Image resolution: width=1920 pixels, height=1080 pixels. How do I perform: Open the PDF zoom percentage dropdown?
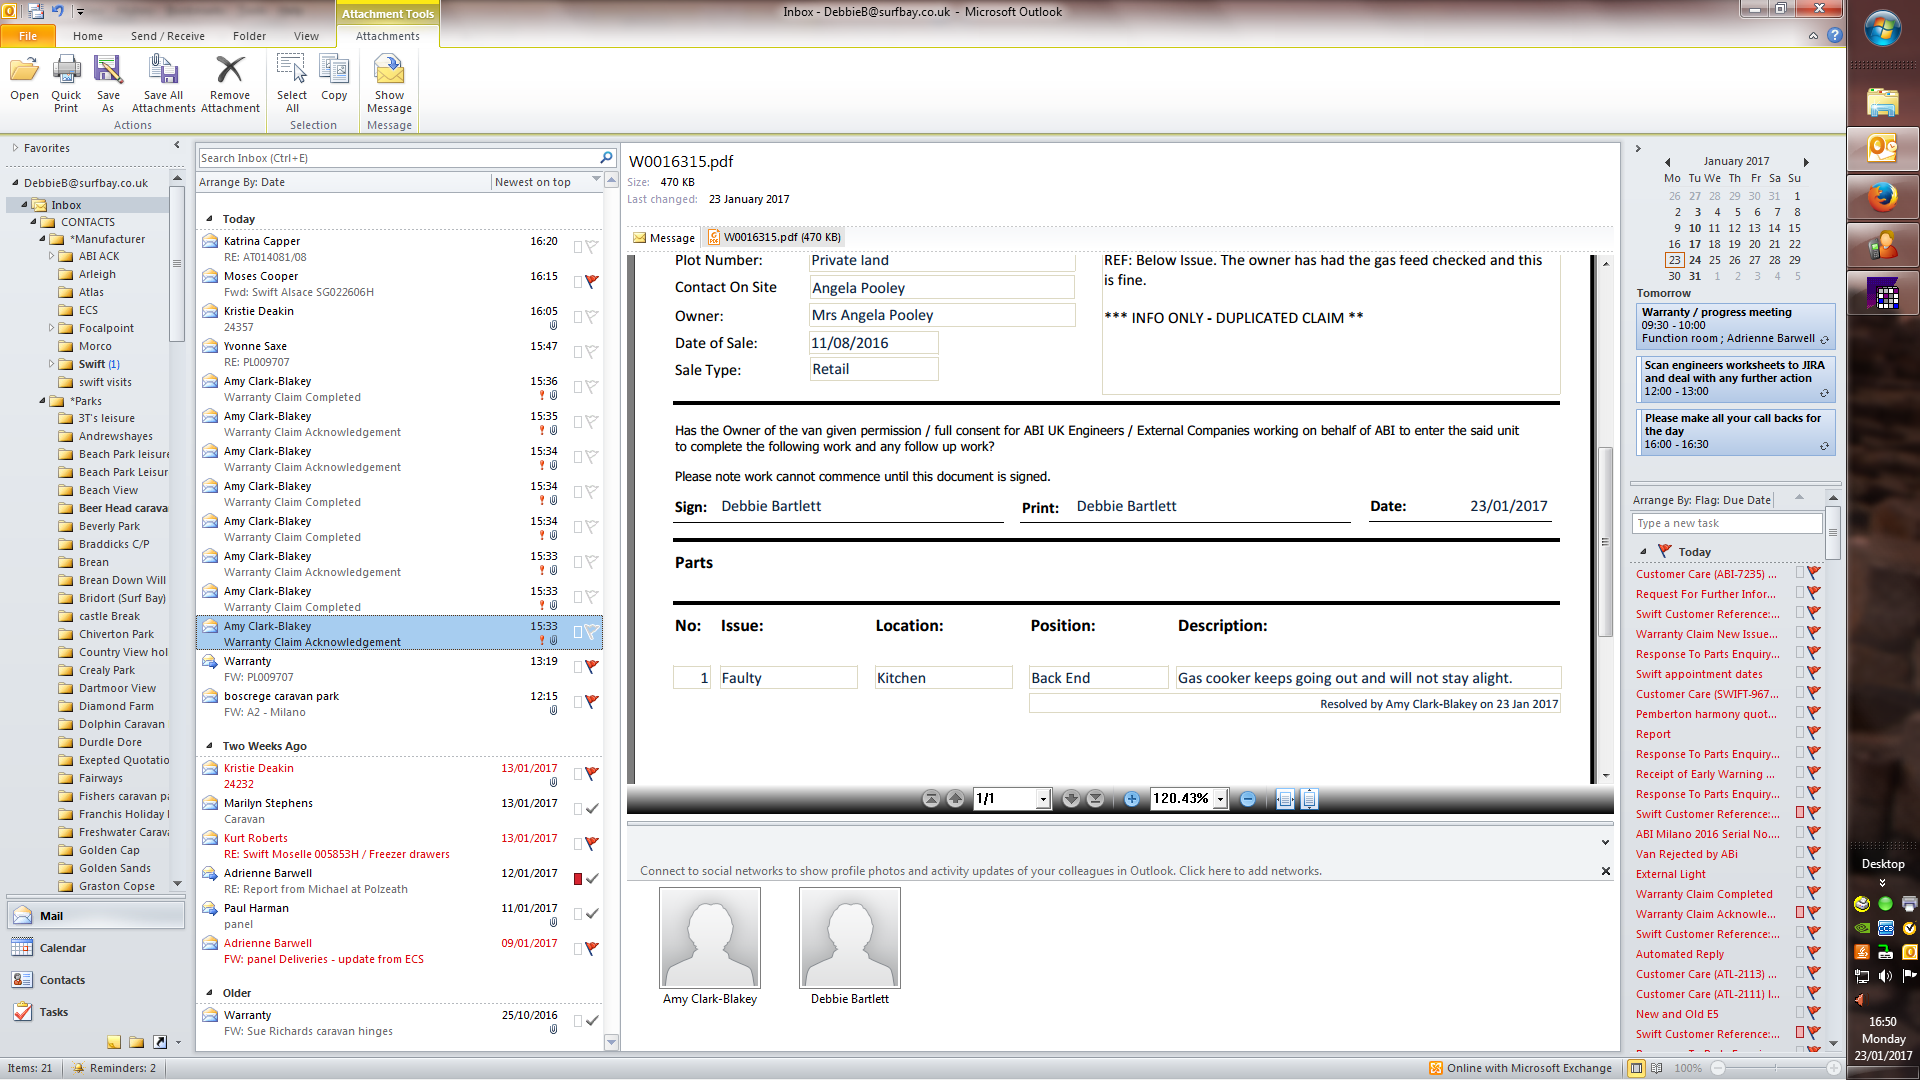coord(1220,799)
